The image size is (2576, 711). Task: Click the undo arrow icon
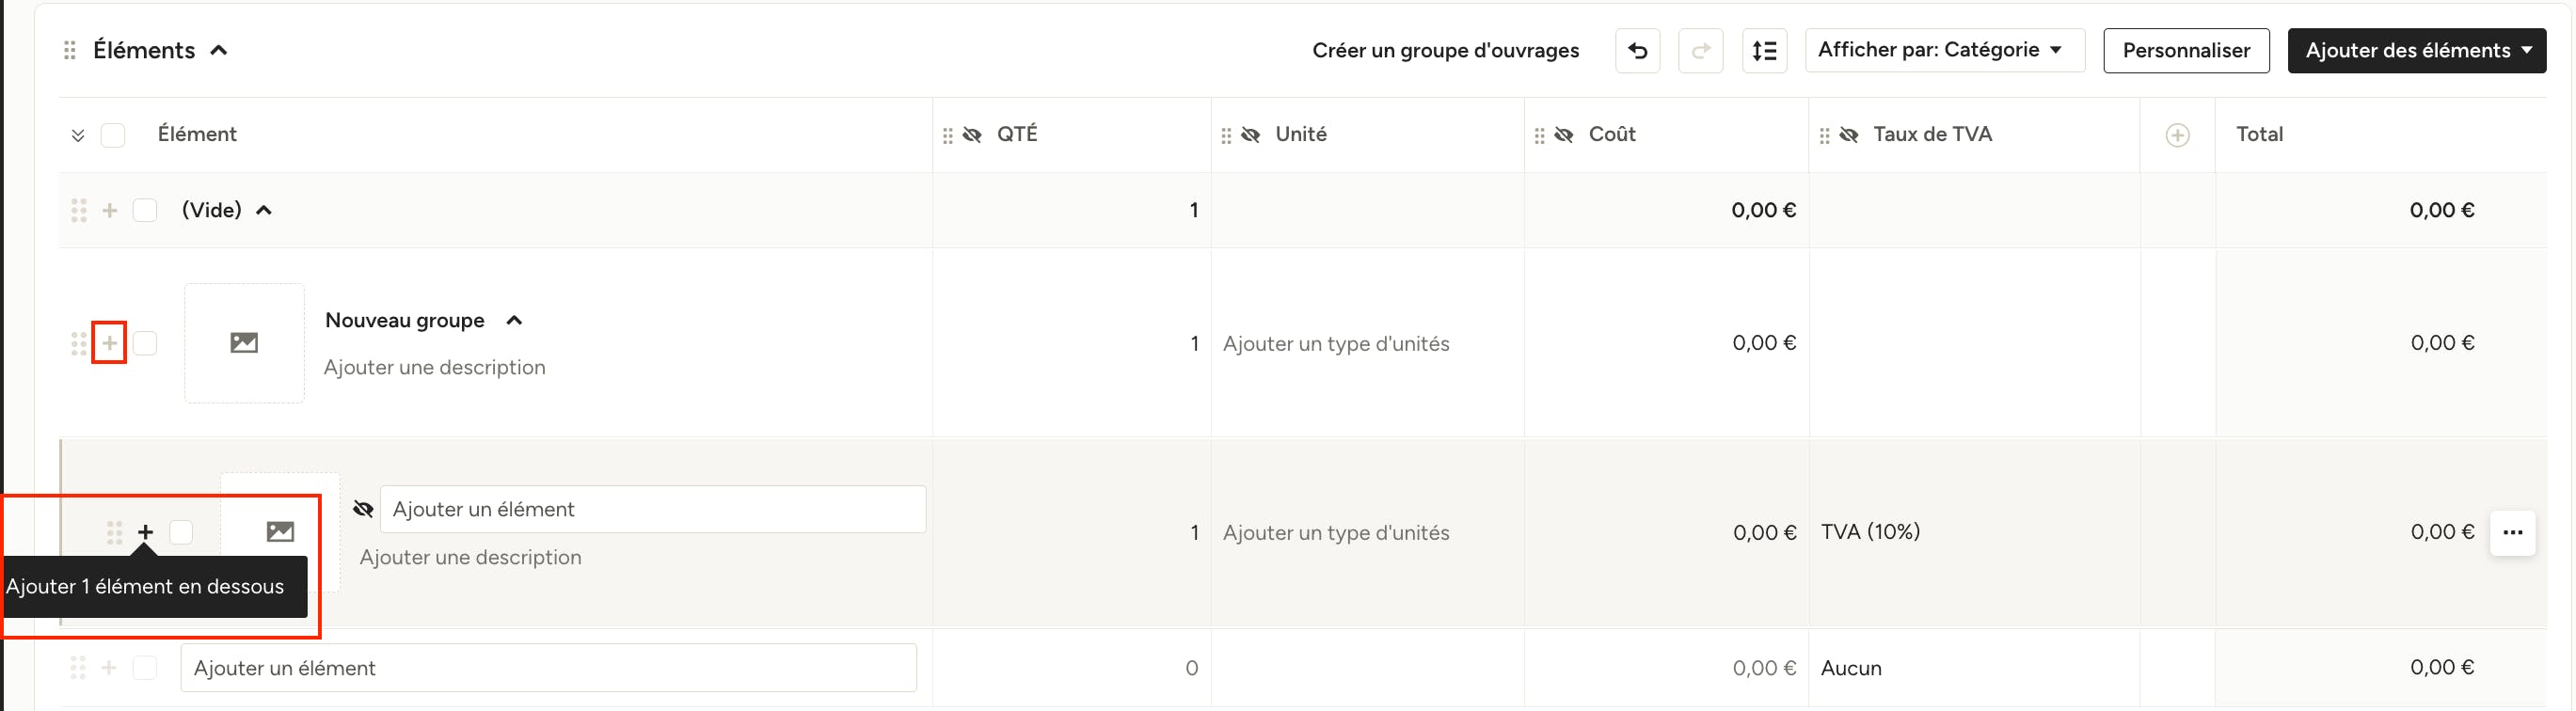[1637, 51]
